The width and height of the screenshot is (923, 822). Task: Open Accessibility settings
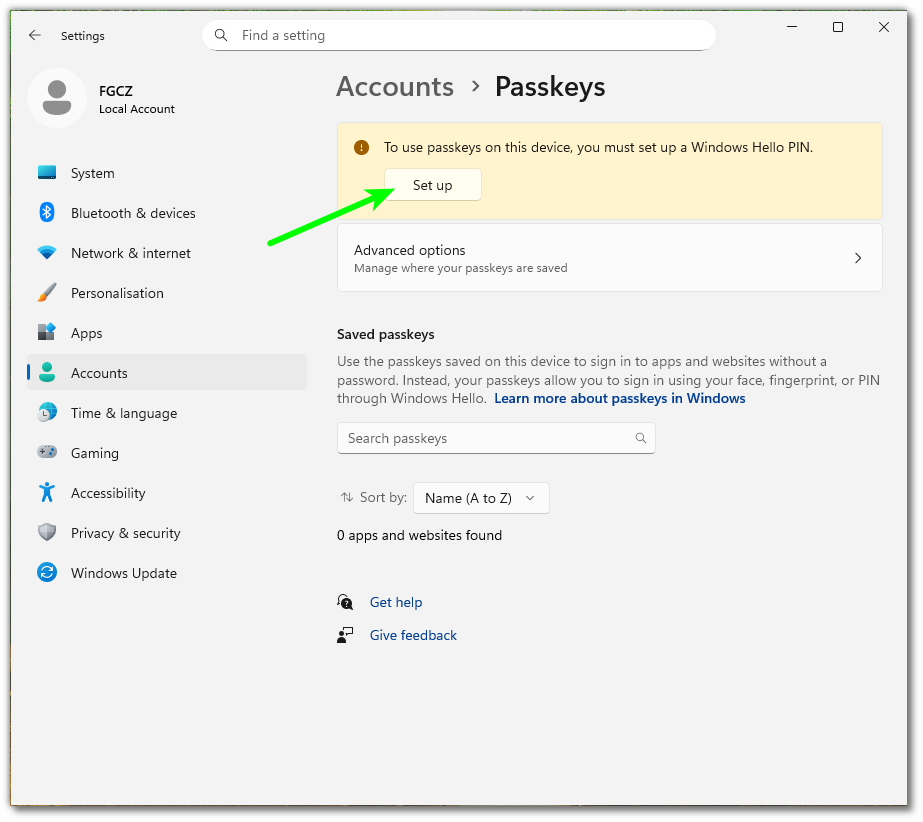(x=167, y=493)
